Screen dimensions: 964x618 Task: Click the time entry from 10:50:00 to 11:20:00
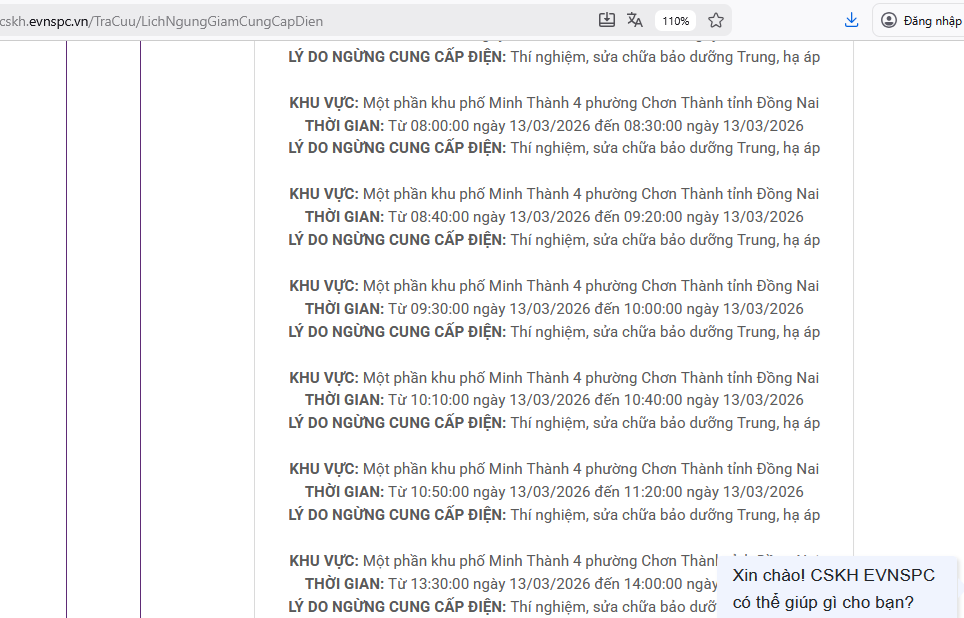pyautogui.click(x=554, y=492)
